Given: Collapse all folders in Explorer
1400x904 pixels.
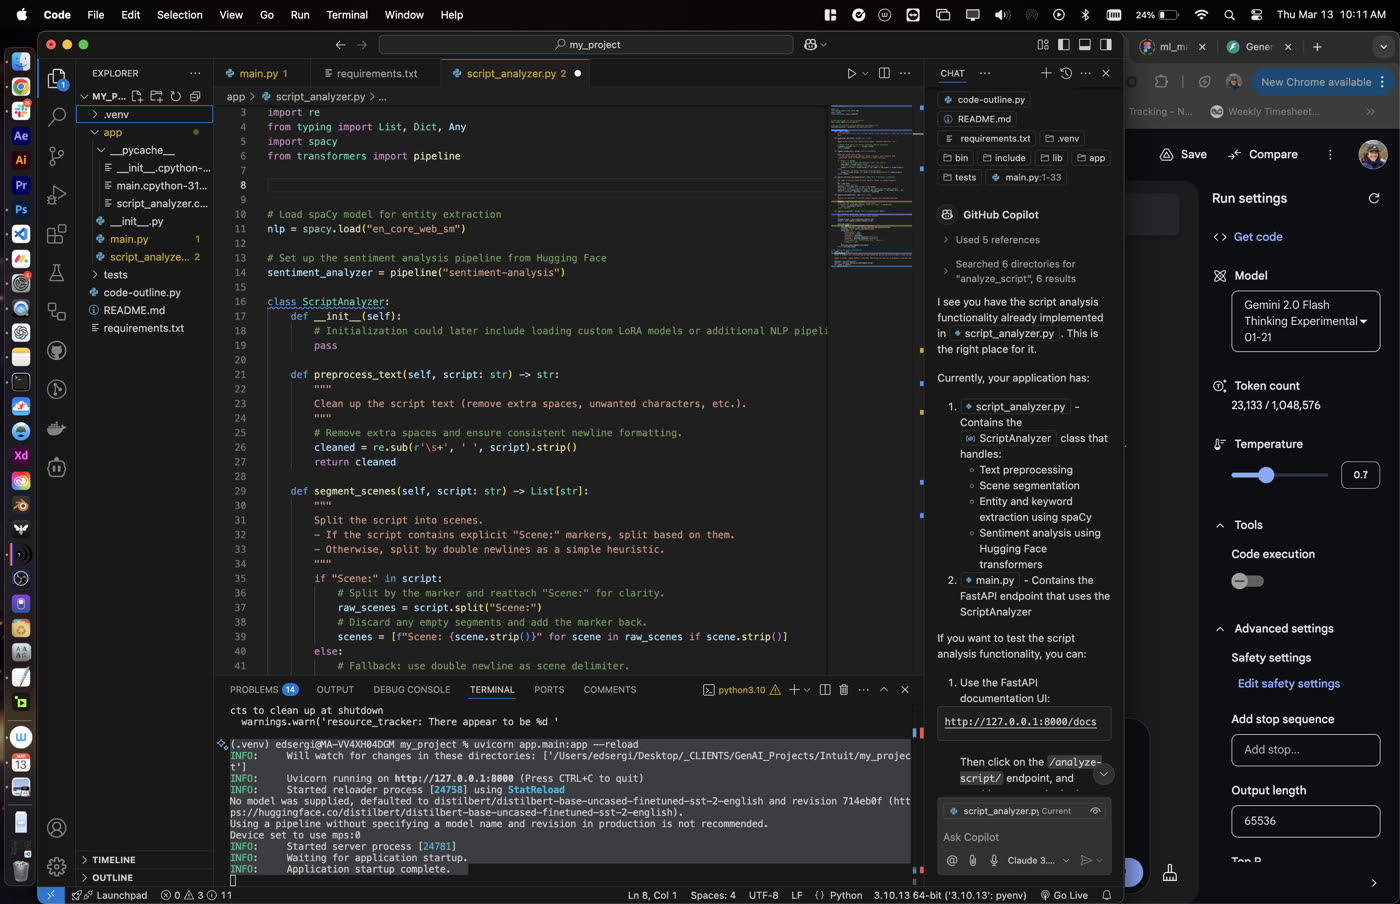Looking at the screenshot, I should [x=195, y=96].
